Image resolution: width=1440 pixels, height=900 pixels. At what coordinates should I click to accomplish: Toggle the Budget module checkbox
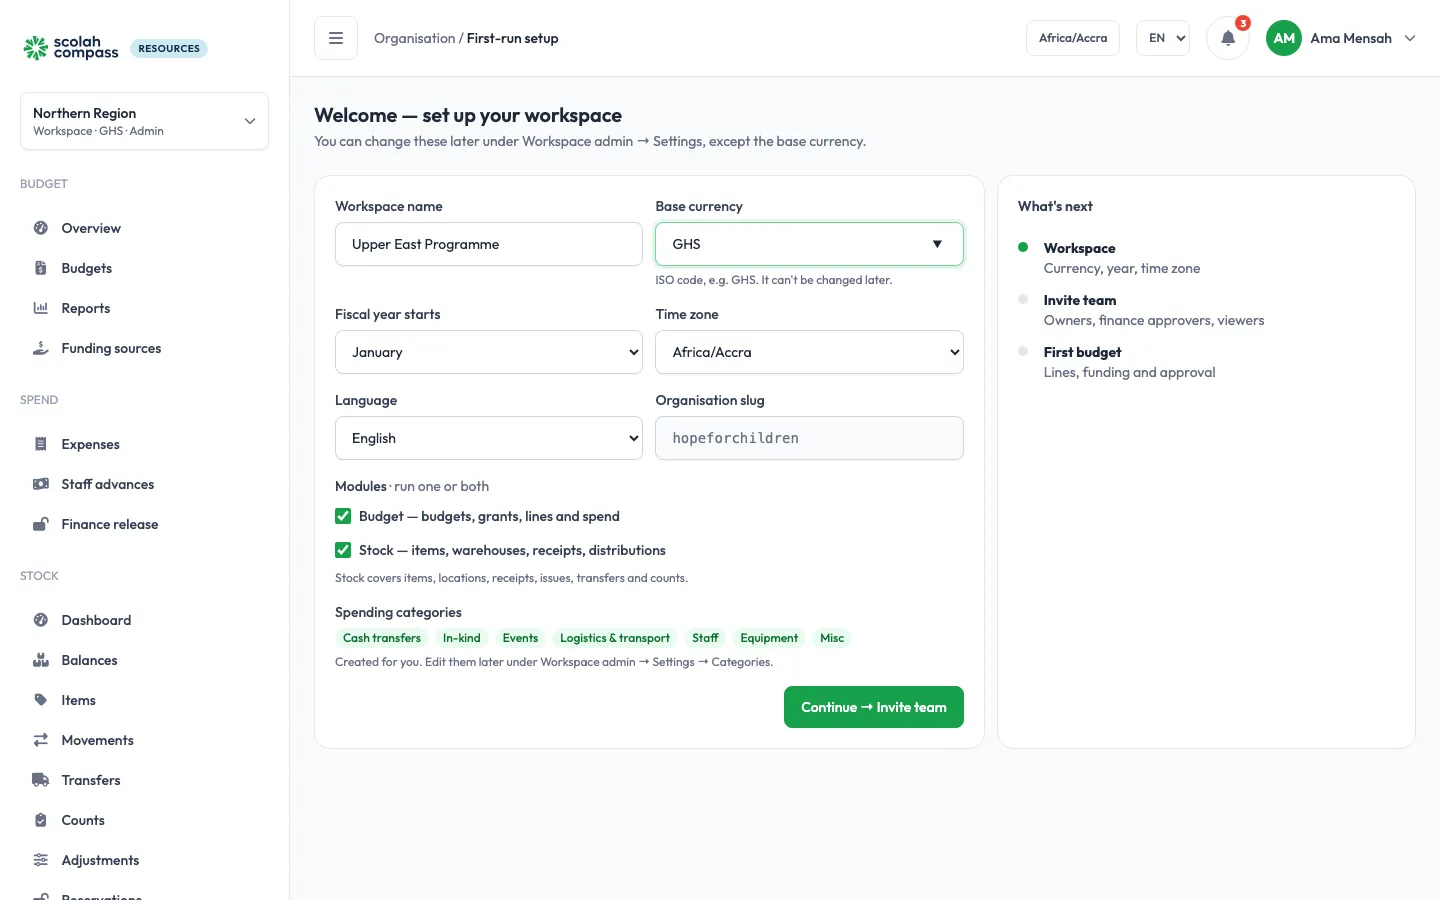click(343, 516)
